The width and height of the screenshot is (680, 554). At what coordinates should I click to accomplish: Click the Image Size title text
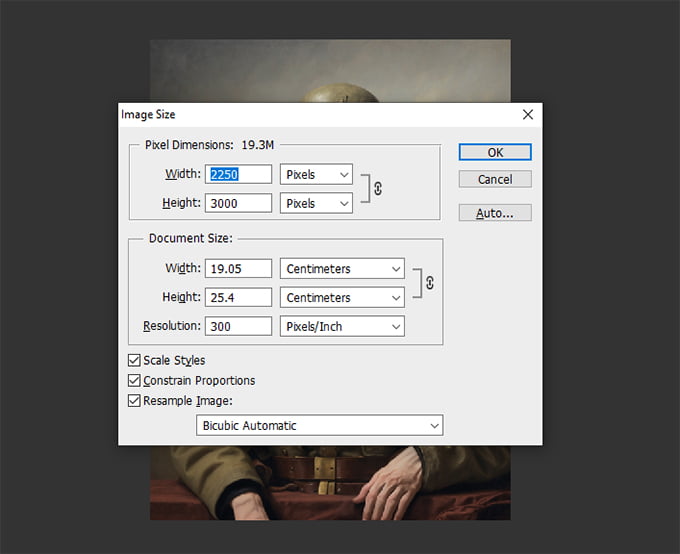pyautogui.click(x=148, y=115)
